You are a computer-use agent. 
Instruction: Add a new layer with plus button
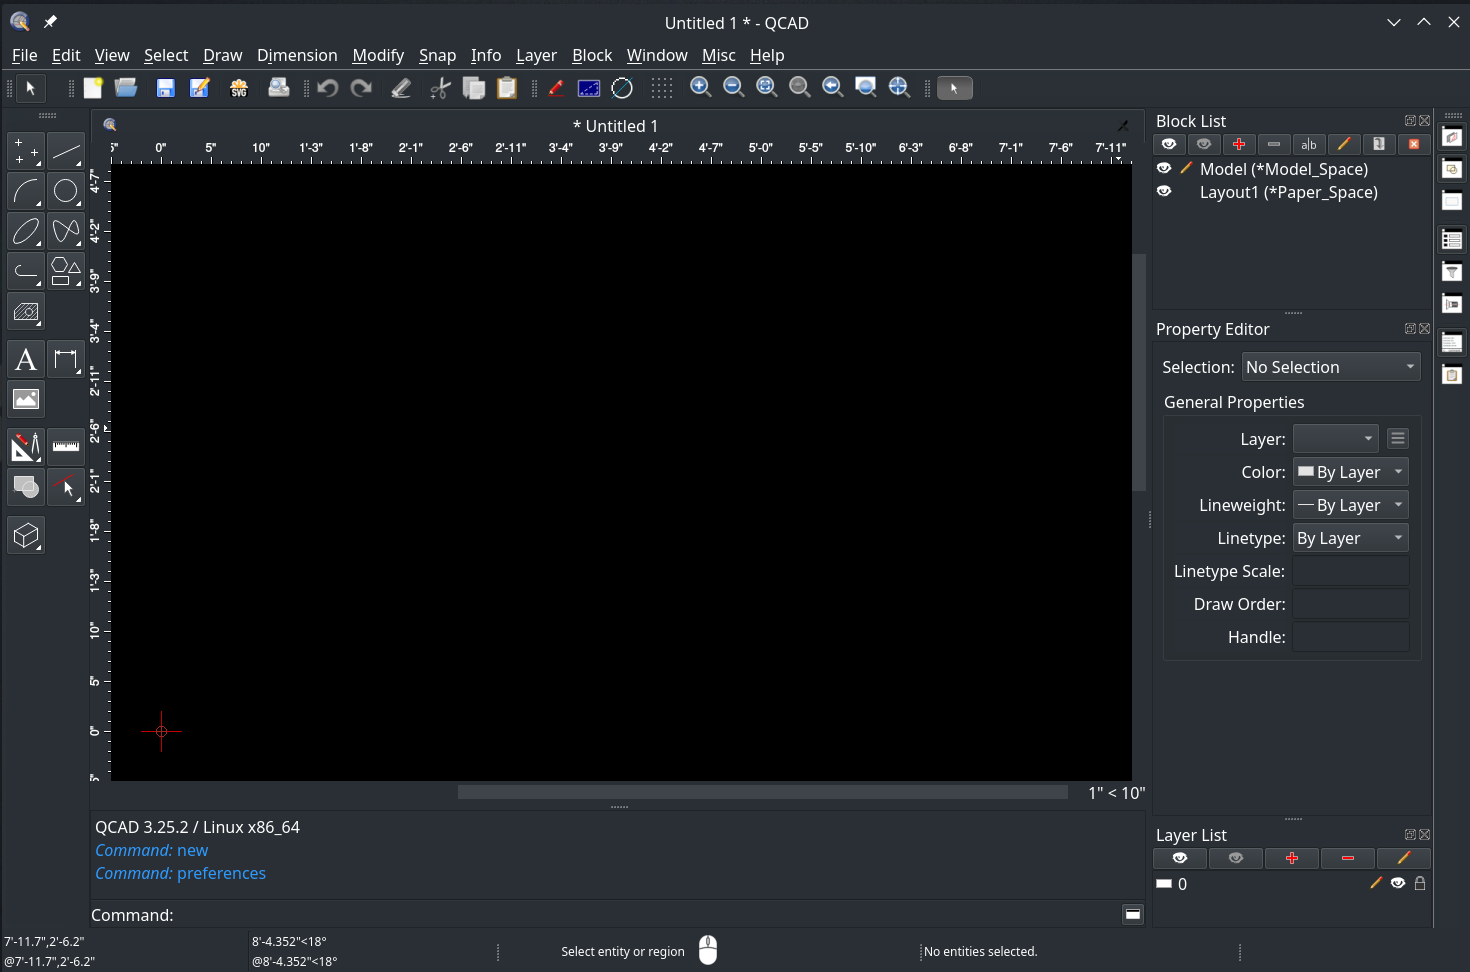[x=1292, y=858]
